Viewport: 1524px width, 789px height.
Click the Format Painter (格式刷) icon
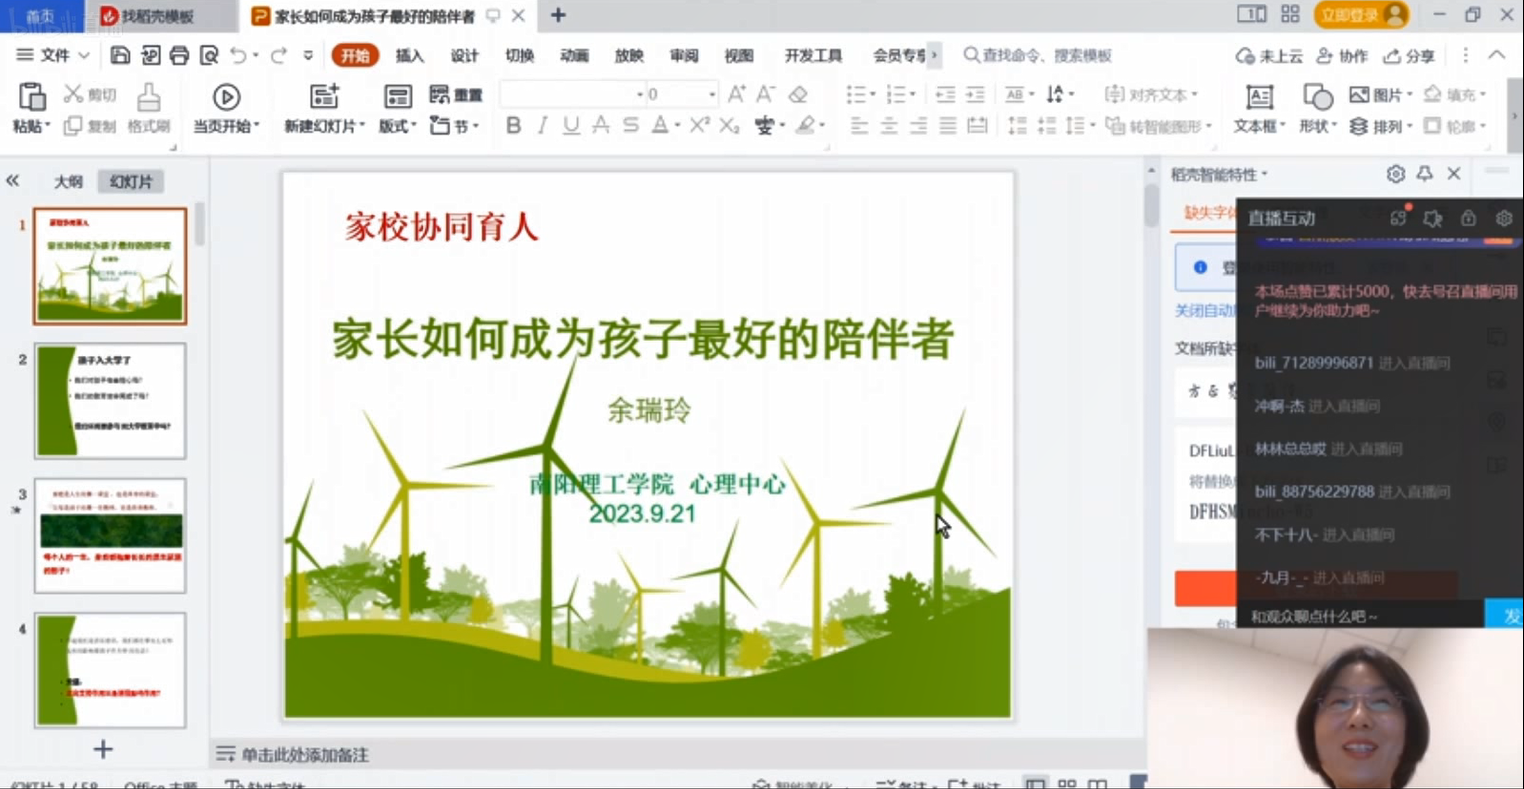148,98
